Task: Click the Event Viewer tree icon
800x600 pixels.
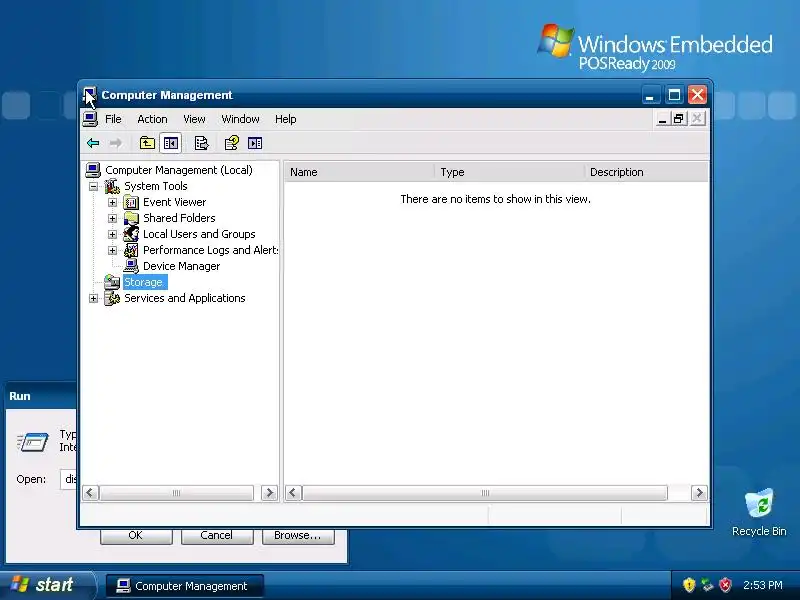Action: (131, 202)
